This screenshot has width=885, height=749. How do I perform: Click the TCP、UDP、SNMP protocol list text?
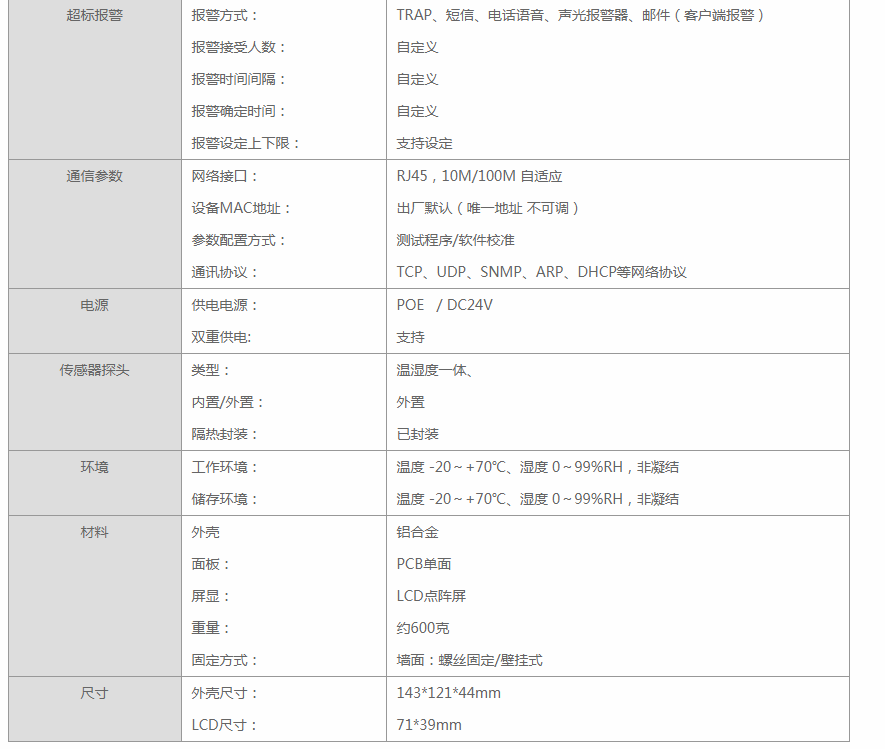click(x=541, y=273)
